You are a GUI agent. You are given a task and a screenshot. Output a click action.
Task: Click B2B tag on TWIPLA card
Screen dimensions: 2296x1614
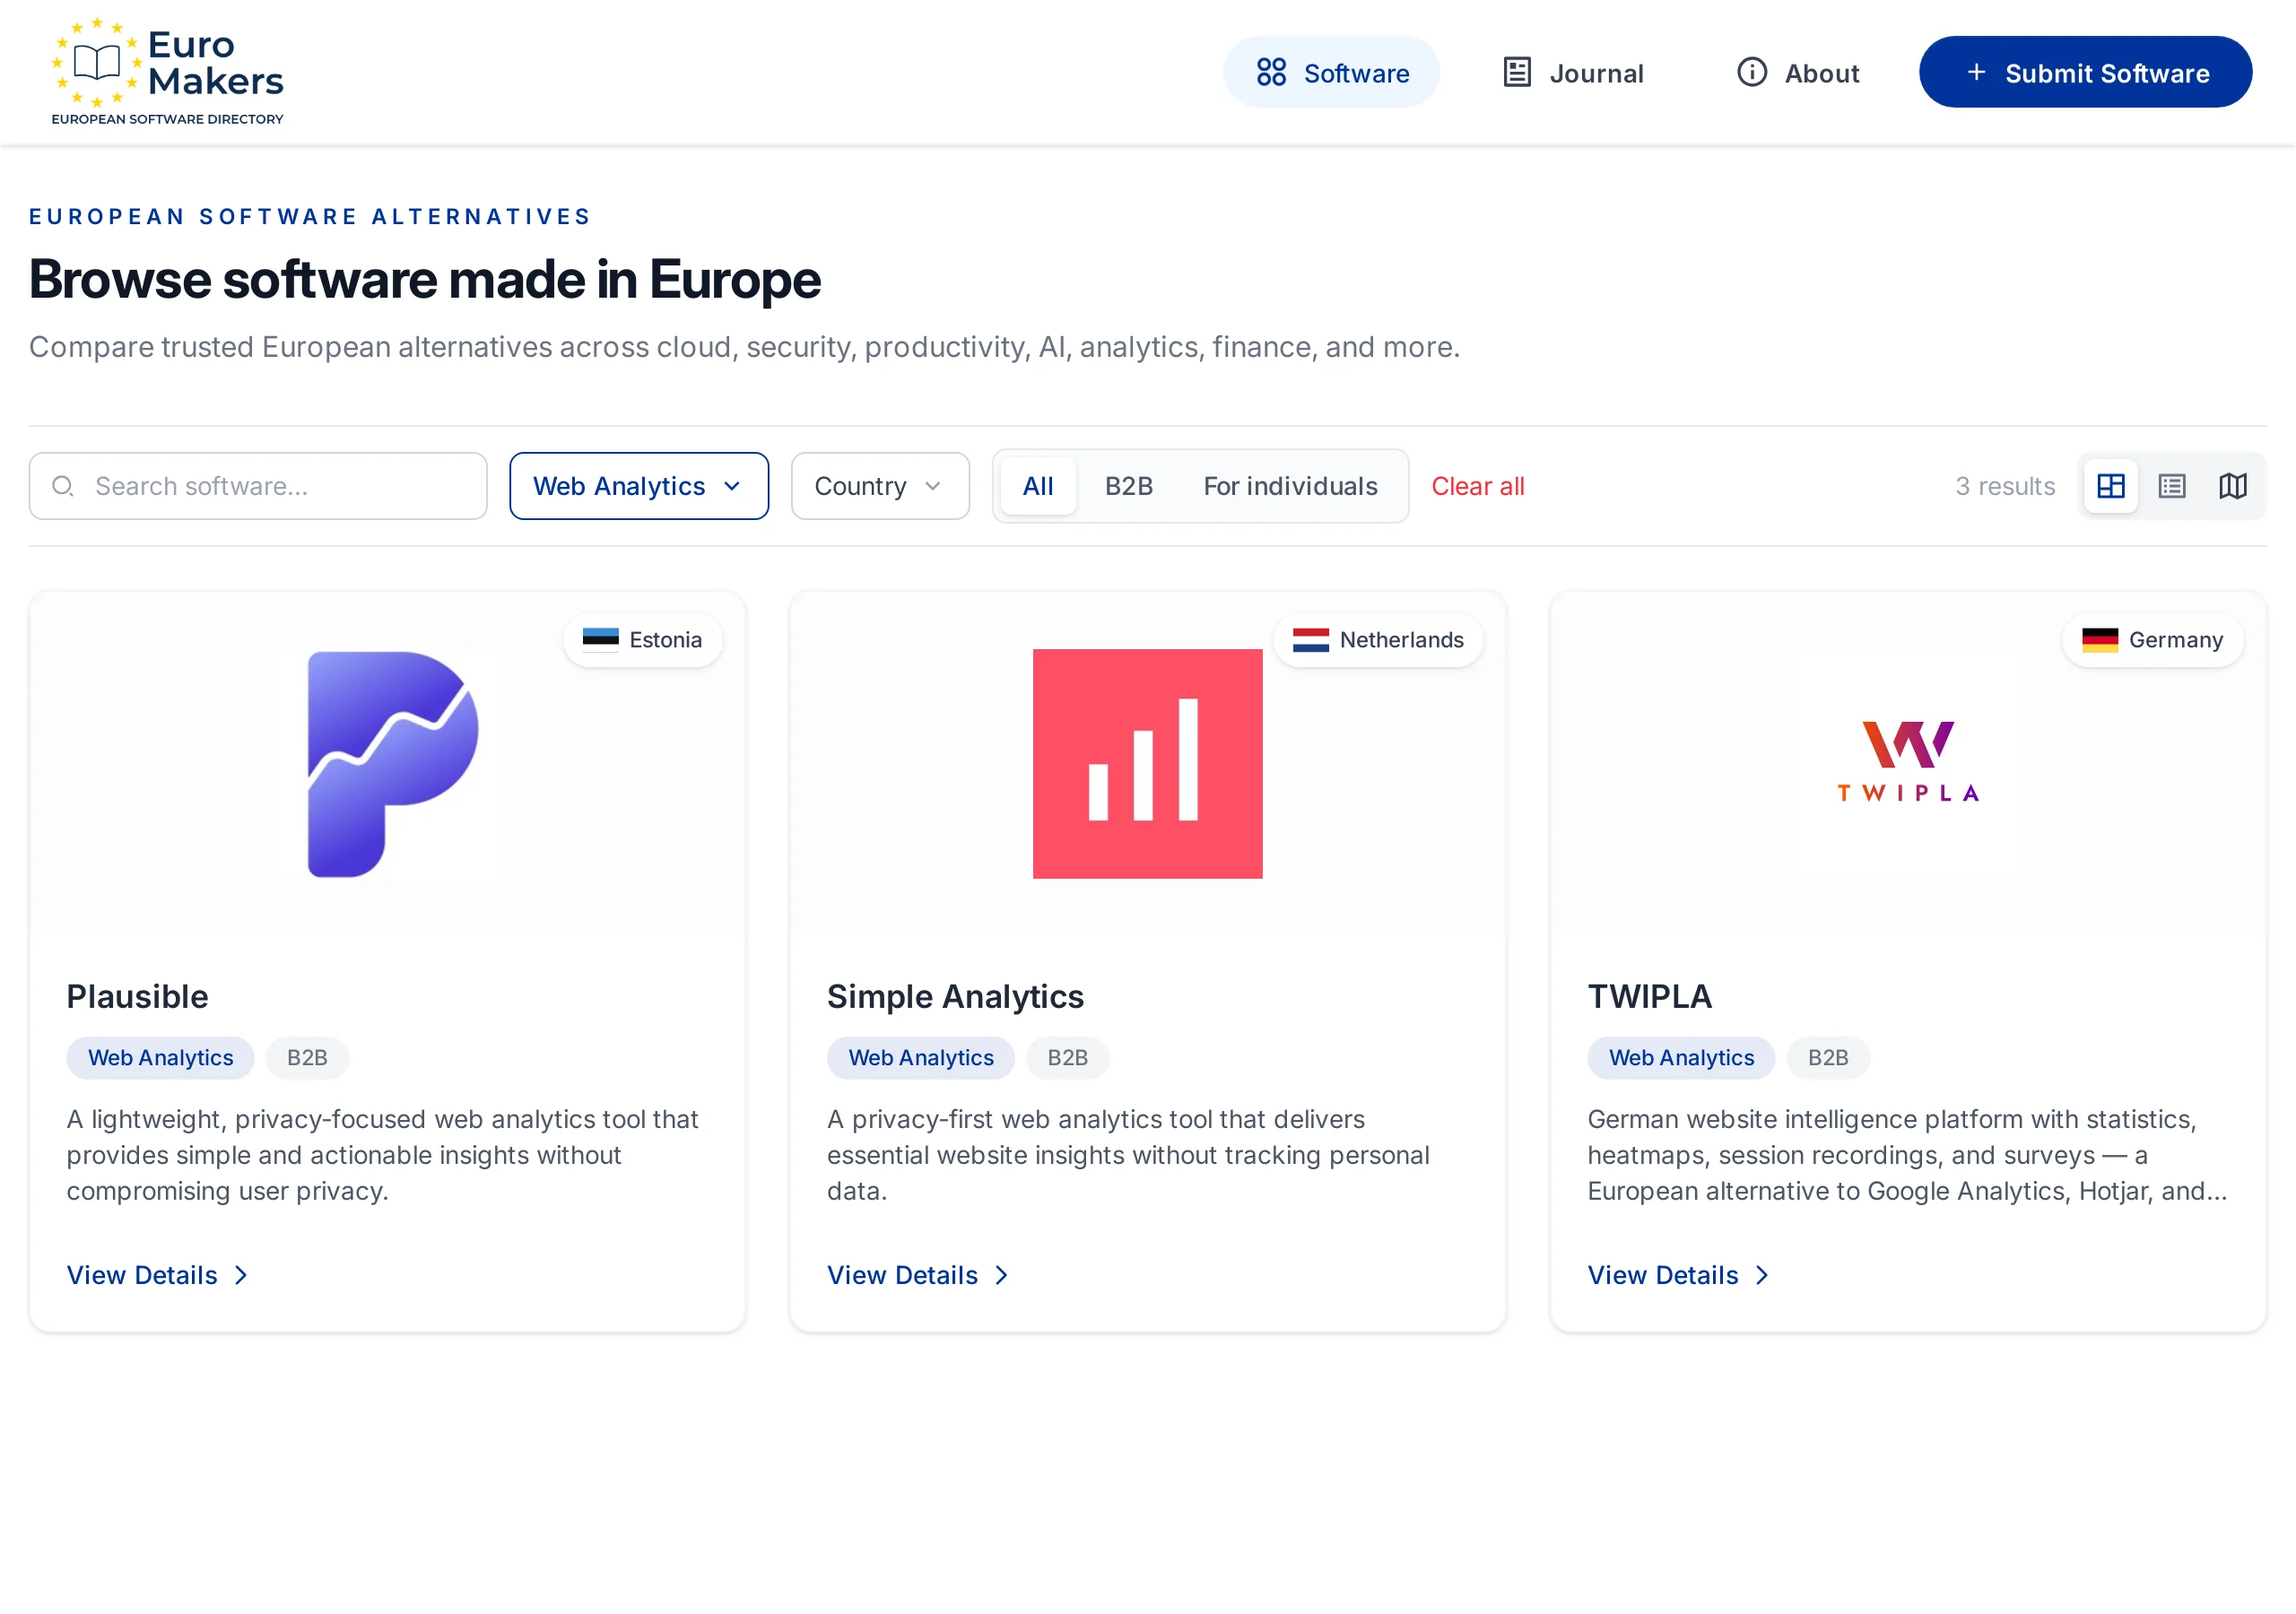pyautogui.click(x=1828, y=1058)
